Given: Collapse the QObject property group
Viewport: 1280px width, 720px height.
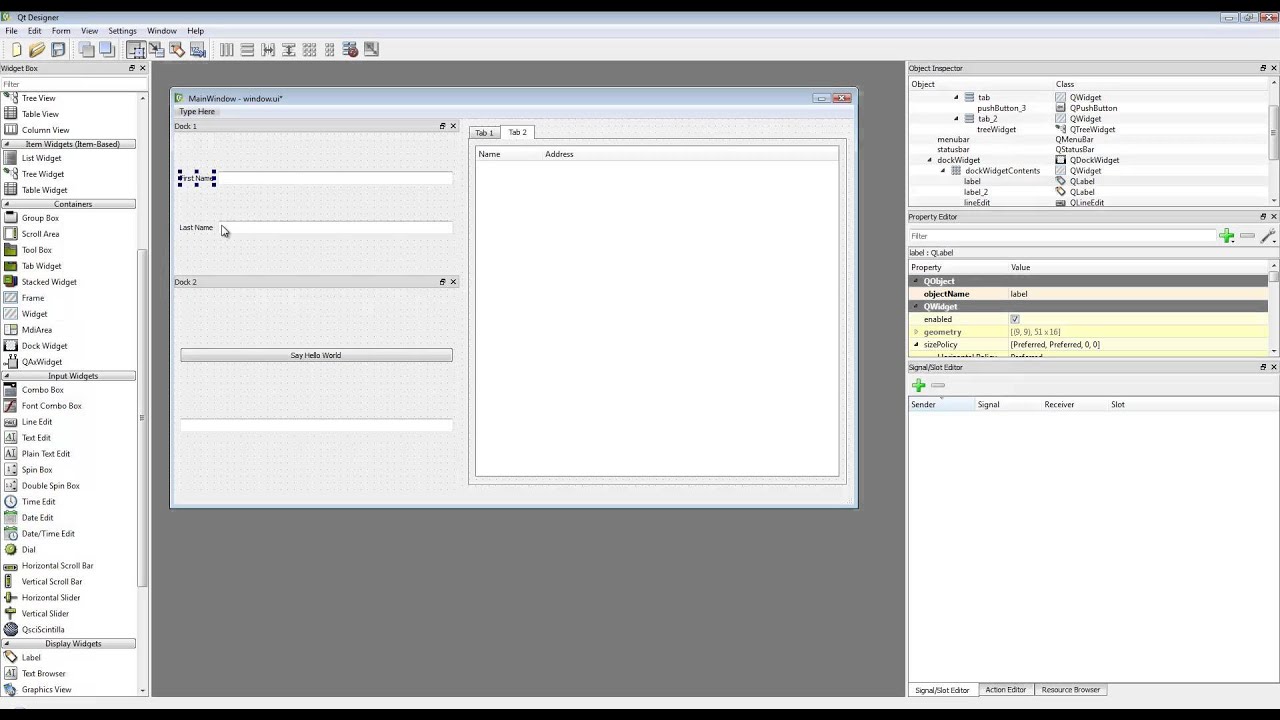Looking at the screenshot, I should point(916,281).
